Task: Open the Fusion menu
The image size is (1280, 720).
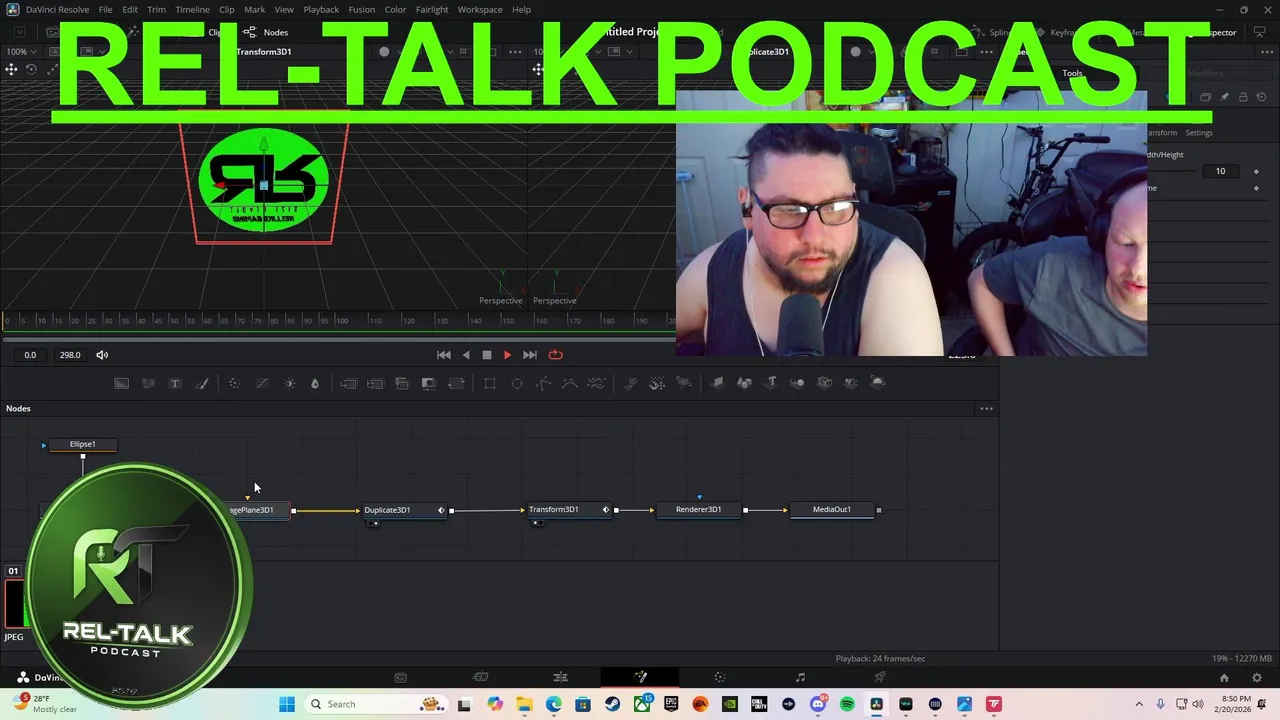Action: 362,9
